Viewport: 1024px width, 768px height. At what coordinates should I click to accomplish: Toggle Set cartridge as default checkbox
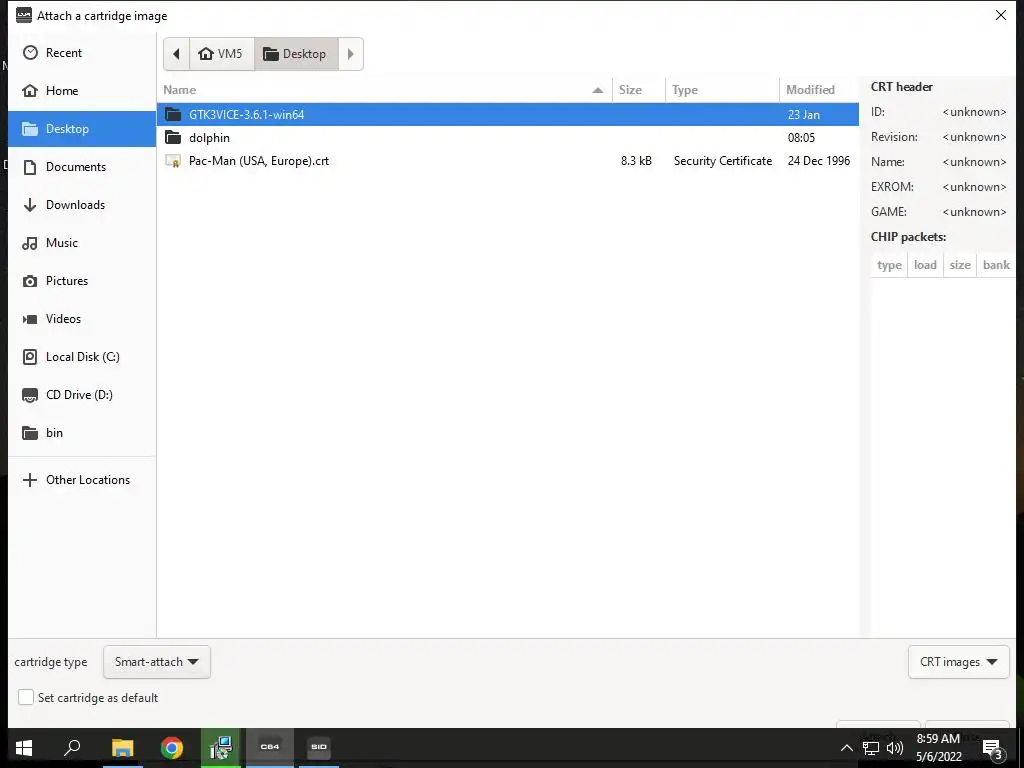tap(26, 697)
